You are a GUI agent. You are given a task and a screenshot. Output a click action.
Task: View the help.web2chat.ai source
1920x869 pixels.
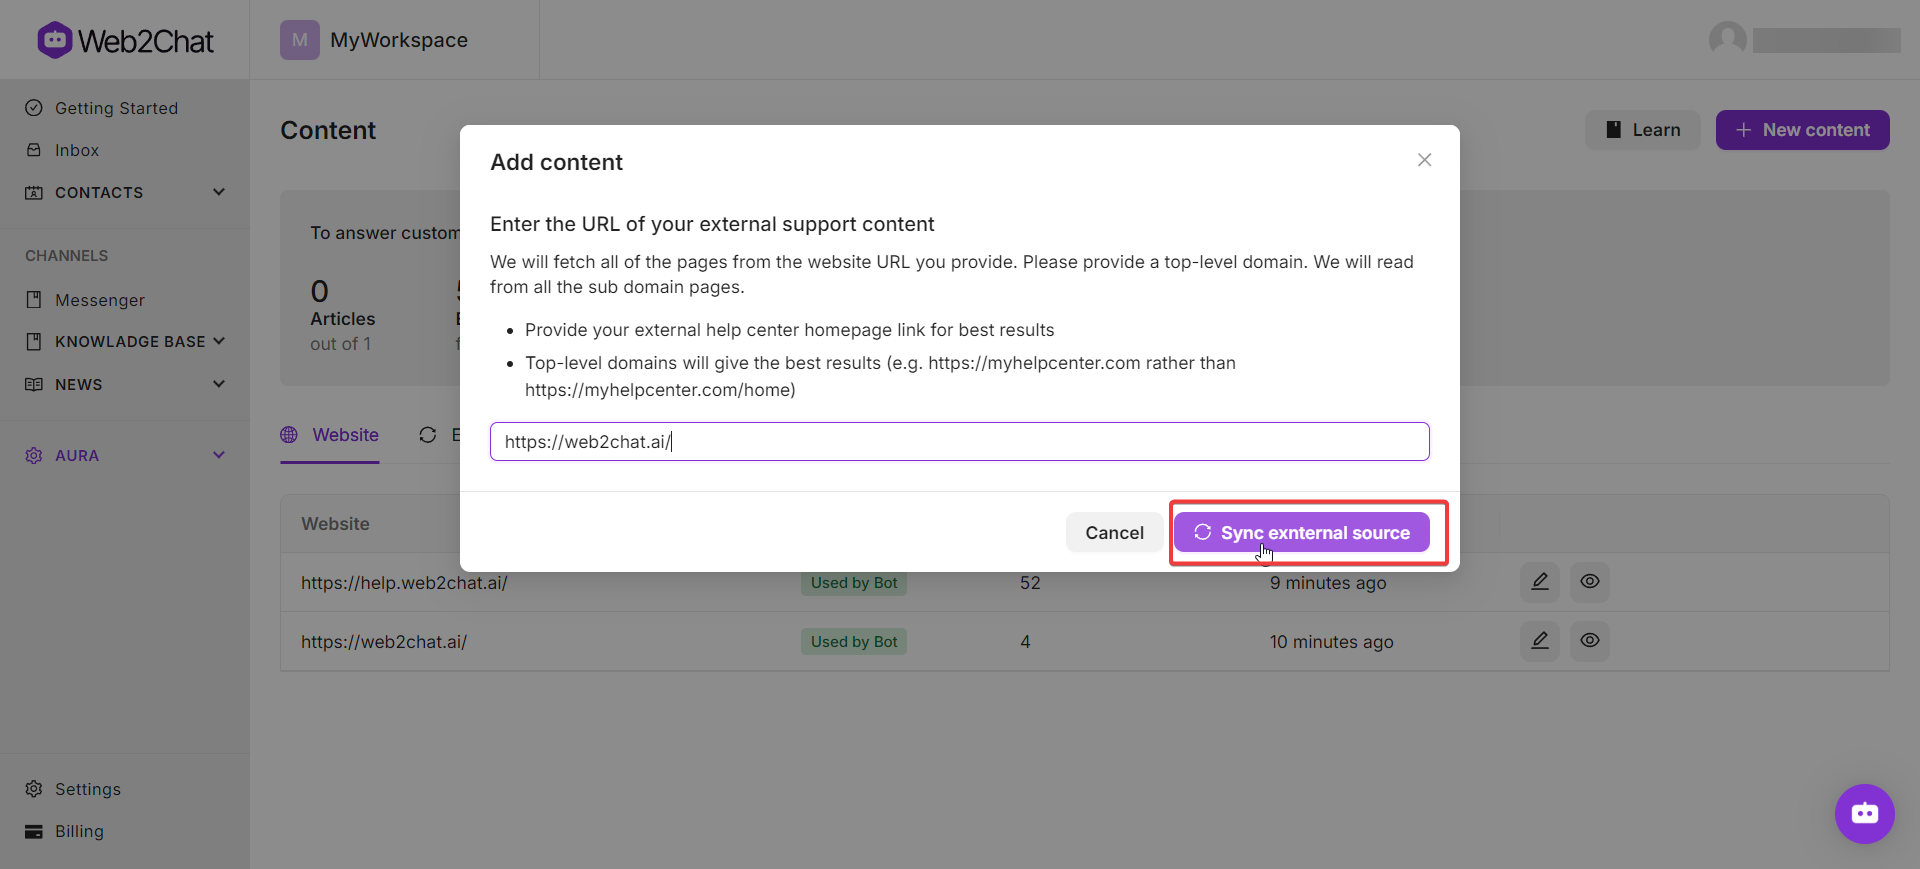1589,582
